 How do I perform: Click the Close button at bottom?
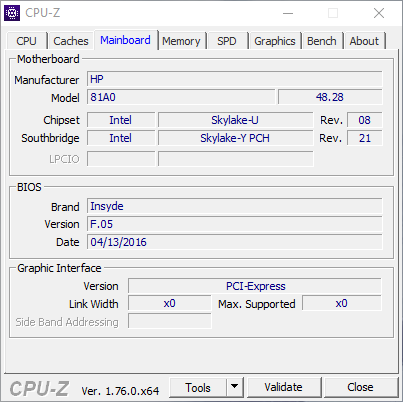click(360, 387)
